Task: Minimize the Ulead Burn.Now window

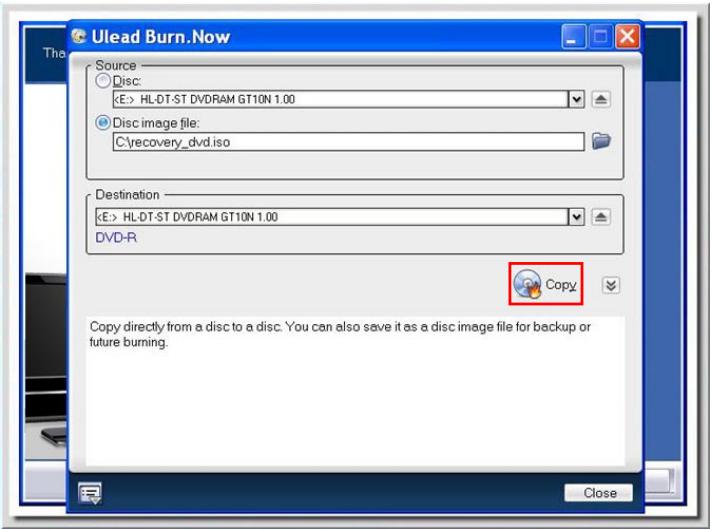Action: click(x=574, y=36)
